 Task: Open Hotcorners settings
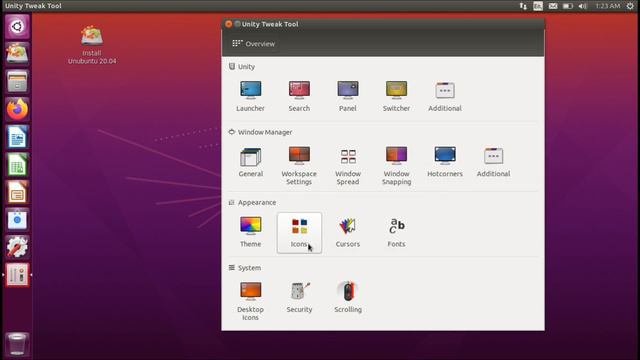point(445,162)
